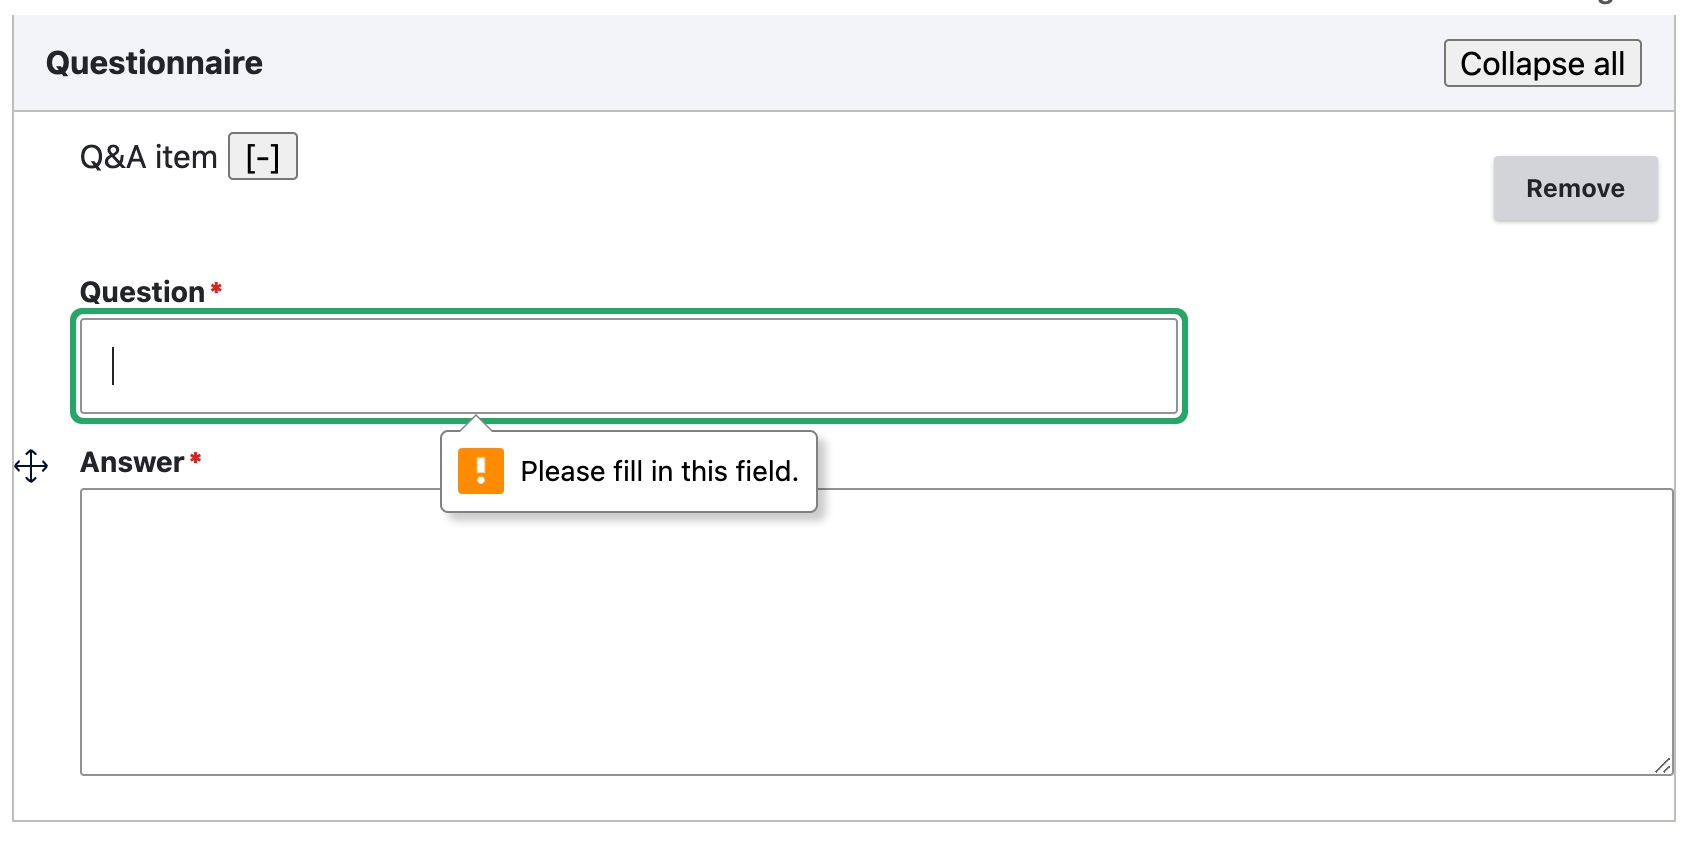
Task: Grab the cross-arrow drag handle icon
Action: 31,465
